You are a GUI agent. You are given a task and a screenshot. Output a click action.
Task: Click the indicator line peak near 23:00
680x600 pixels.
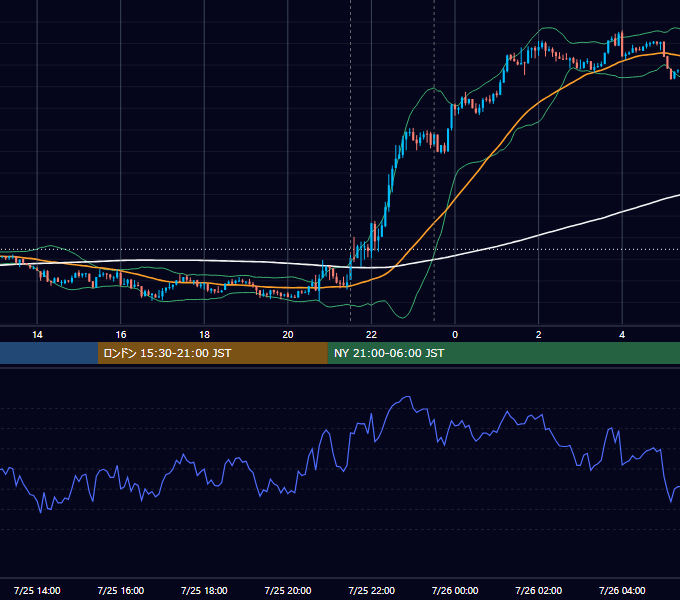point(407,397)
